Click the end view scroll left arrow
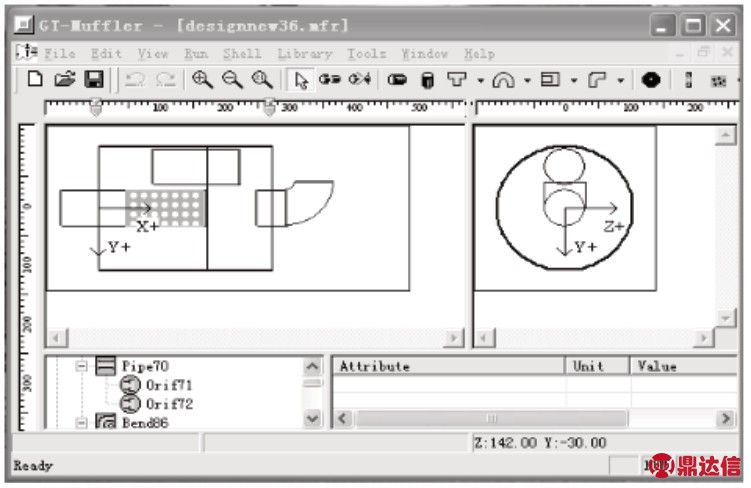The height and width of the screenshot is (488, 751). [x=485, y=338]
